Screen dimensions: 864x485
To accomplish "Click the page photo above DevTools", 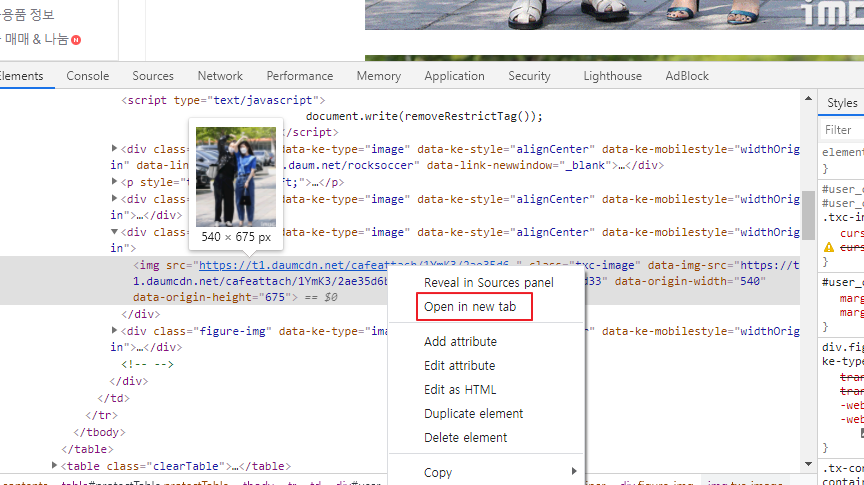I will [614, 15].
